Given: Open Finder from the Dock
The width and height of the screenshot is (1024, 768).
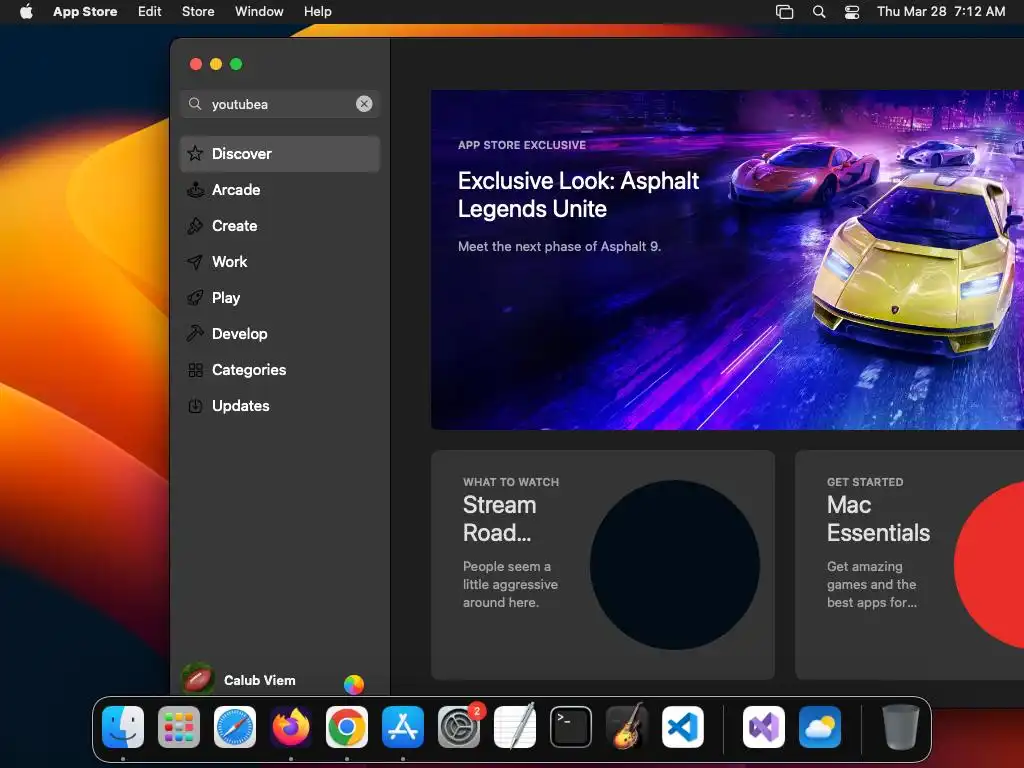Looking at the screenshot, I should 123,726.
